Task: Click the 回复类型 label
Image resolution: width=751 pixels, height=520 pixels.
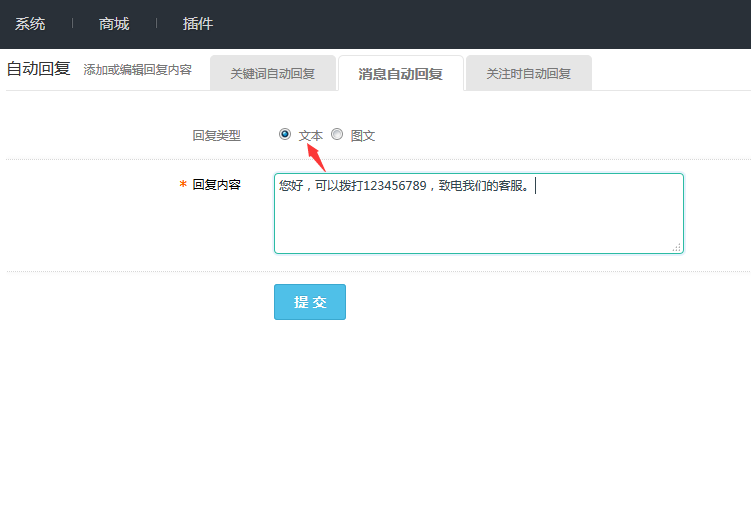Action: tap(216, 136)
